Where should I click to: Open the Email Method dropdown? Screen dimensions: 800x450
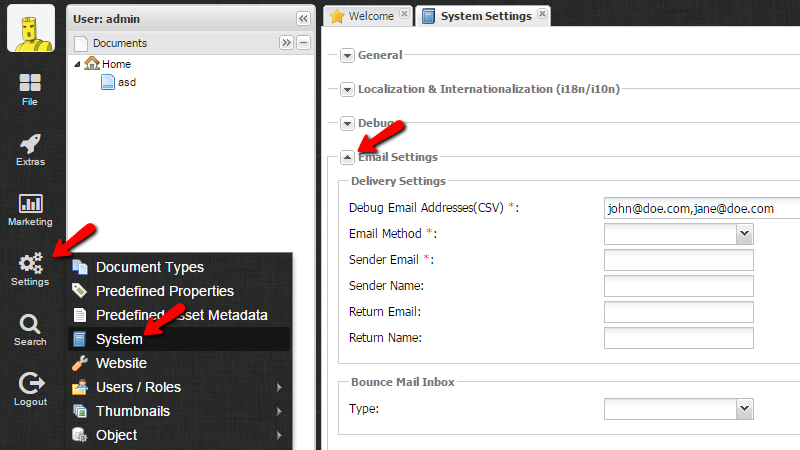pos(744,234)
